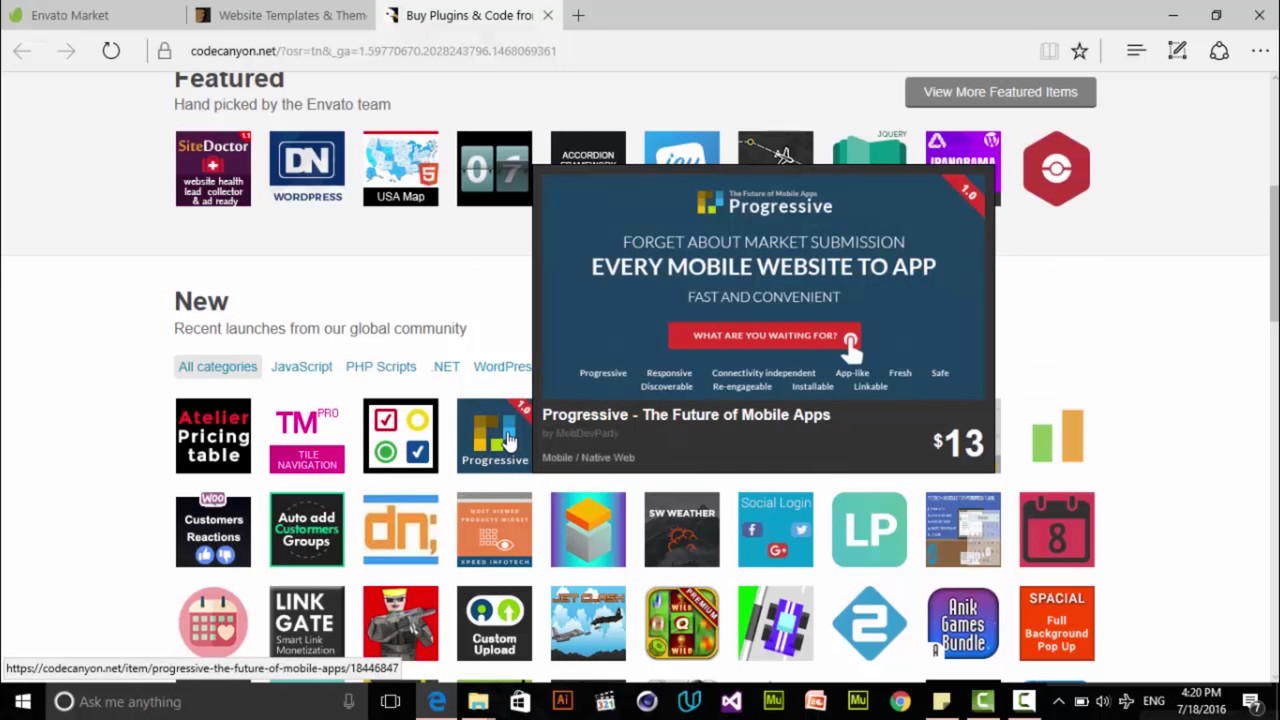
Task: Open Visual Studio from the taskbar
Action: 731,702
